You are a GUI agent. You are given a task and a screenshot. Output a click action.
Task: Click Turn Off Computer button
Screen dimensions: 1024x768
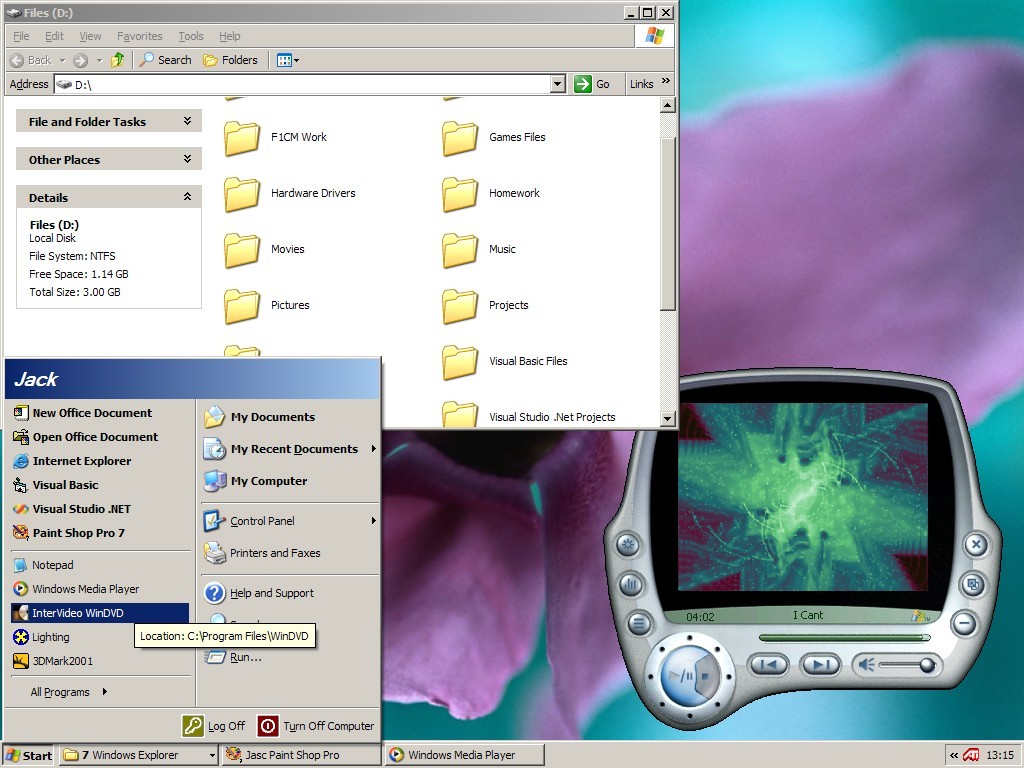pos(316,726)
